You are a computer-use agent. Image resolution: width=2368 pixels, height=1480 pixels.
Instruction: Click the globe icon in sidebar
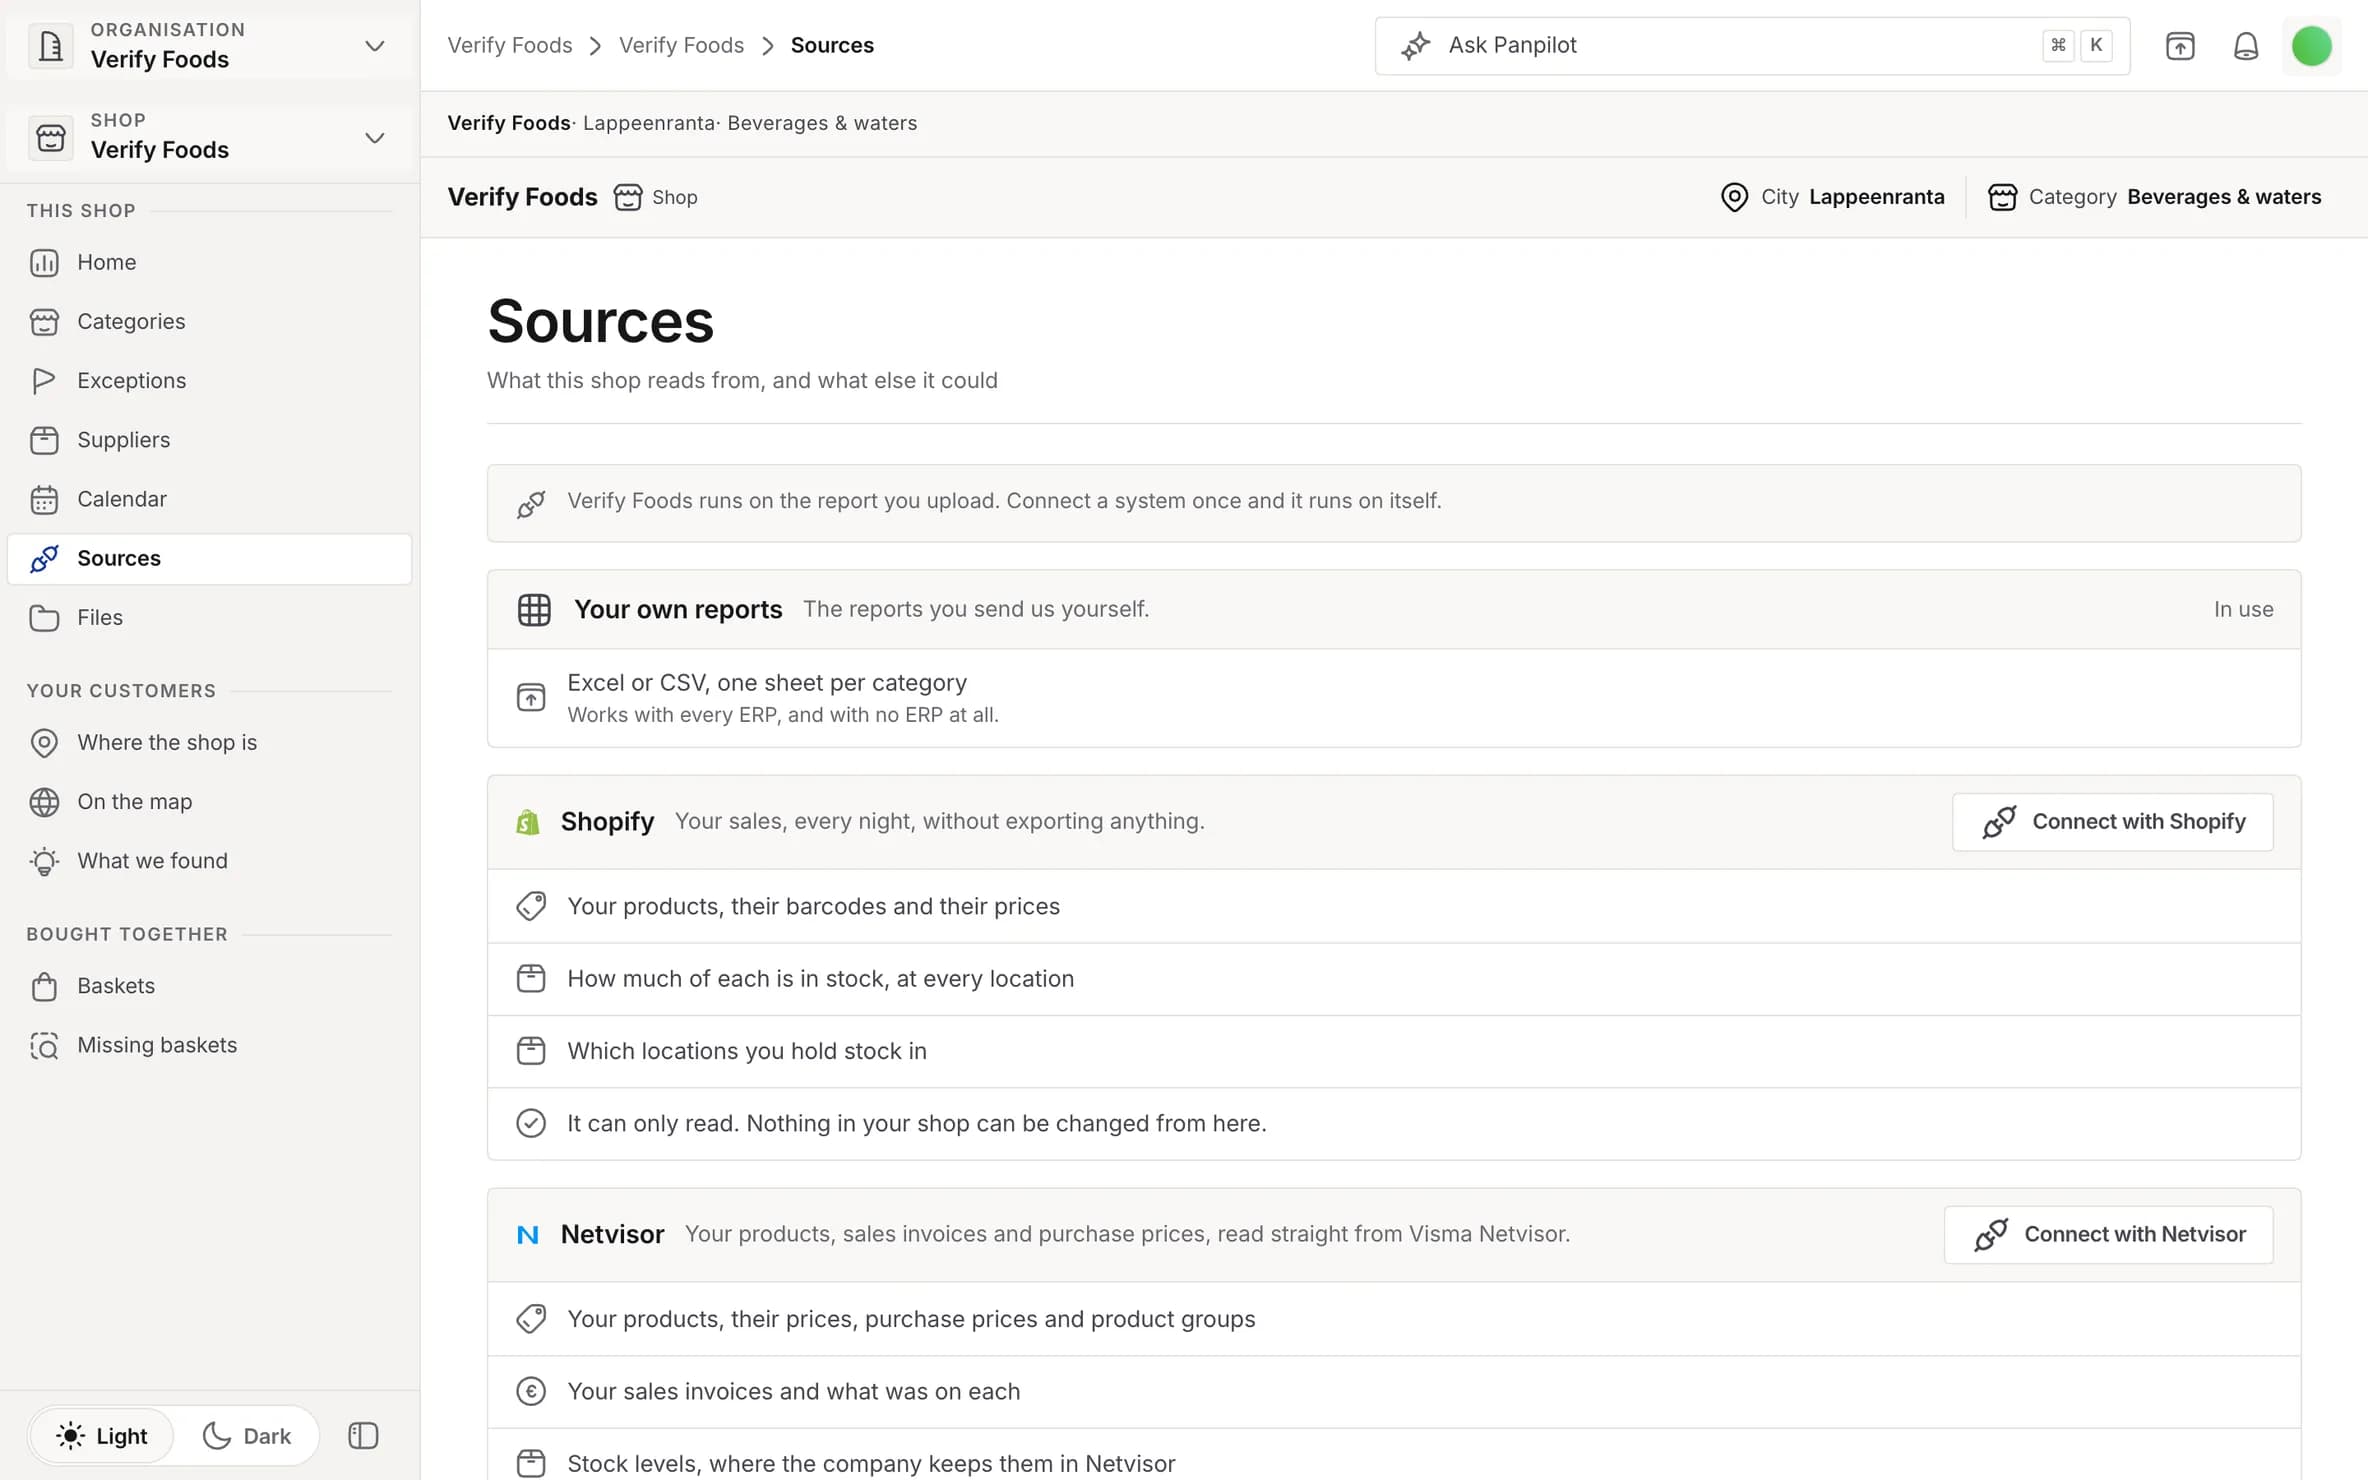(x=44, y=802)
